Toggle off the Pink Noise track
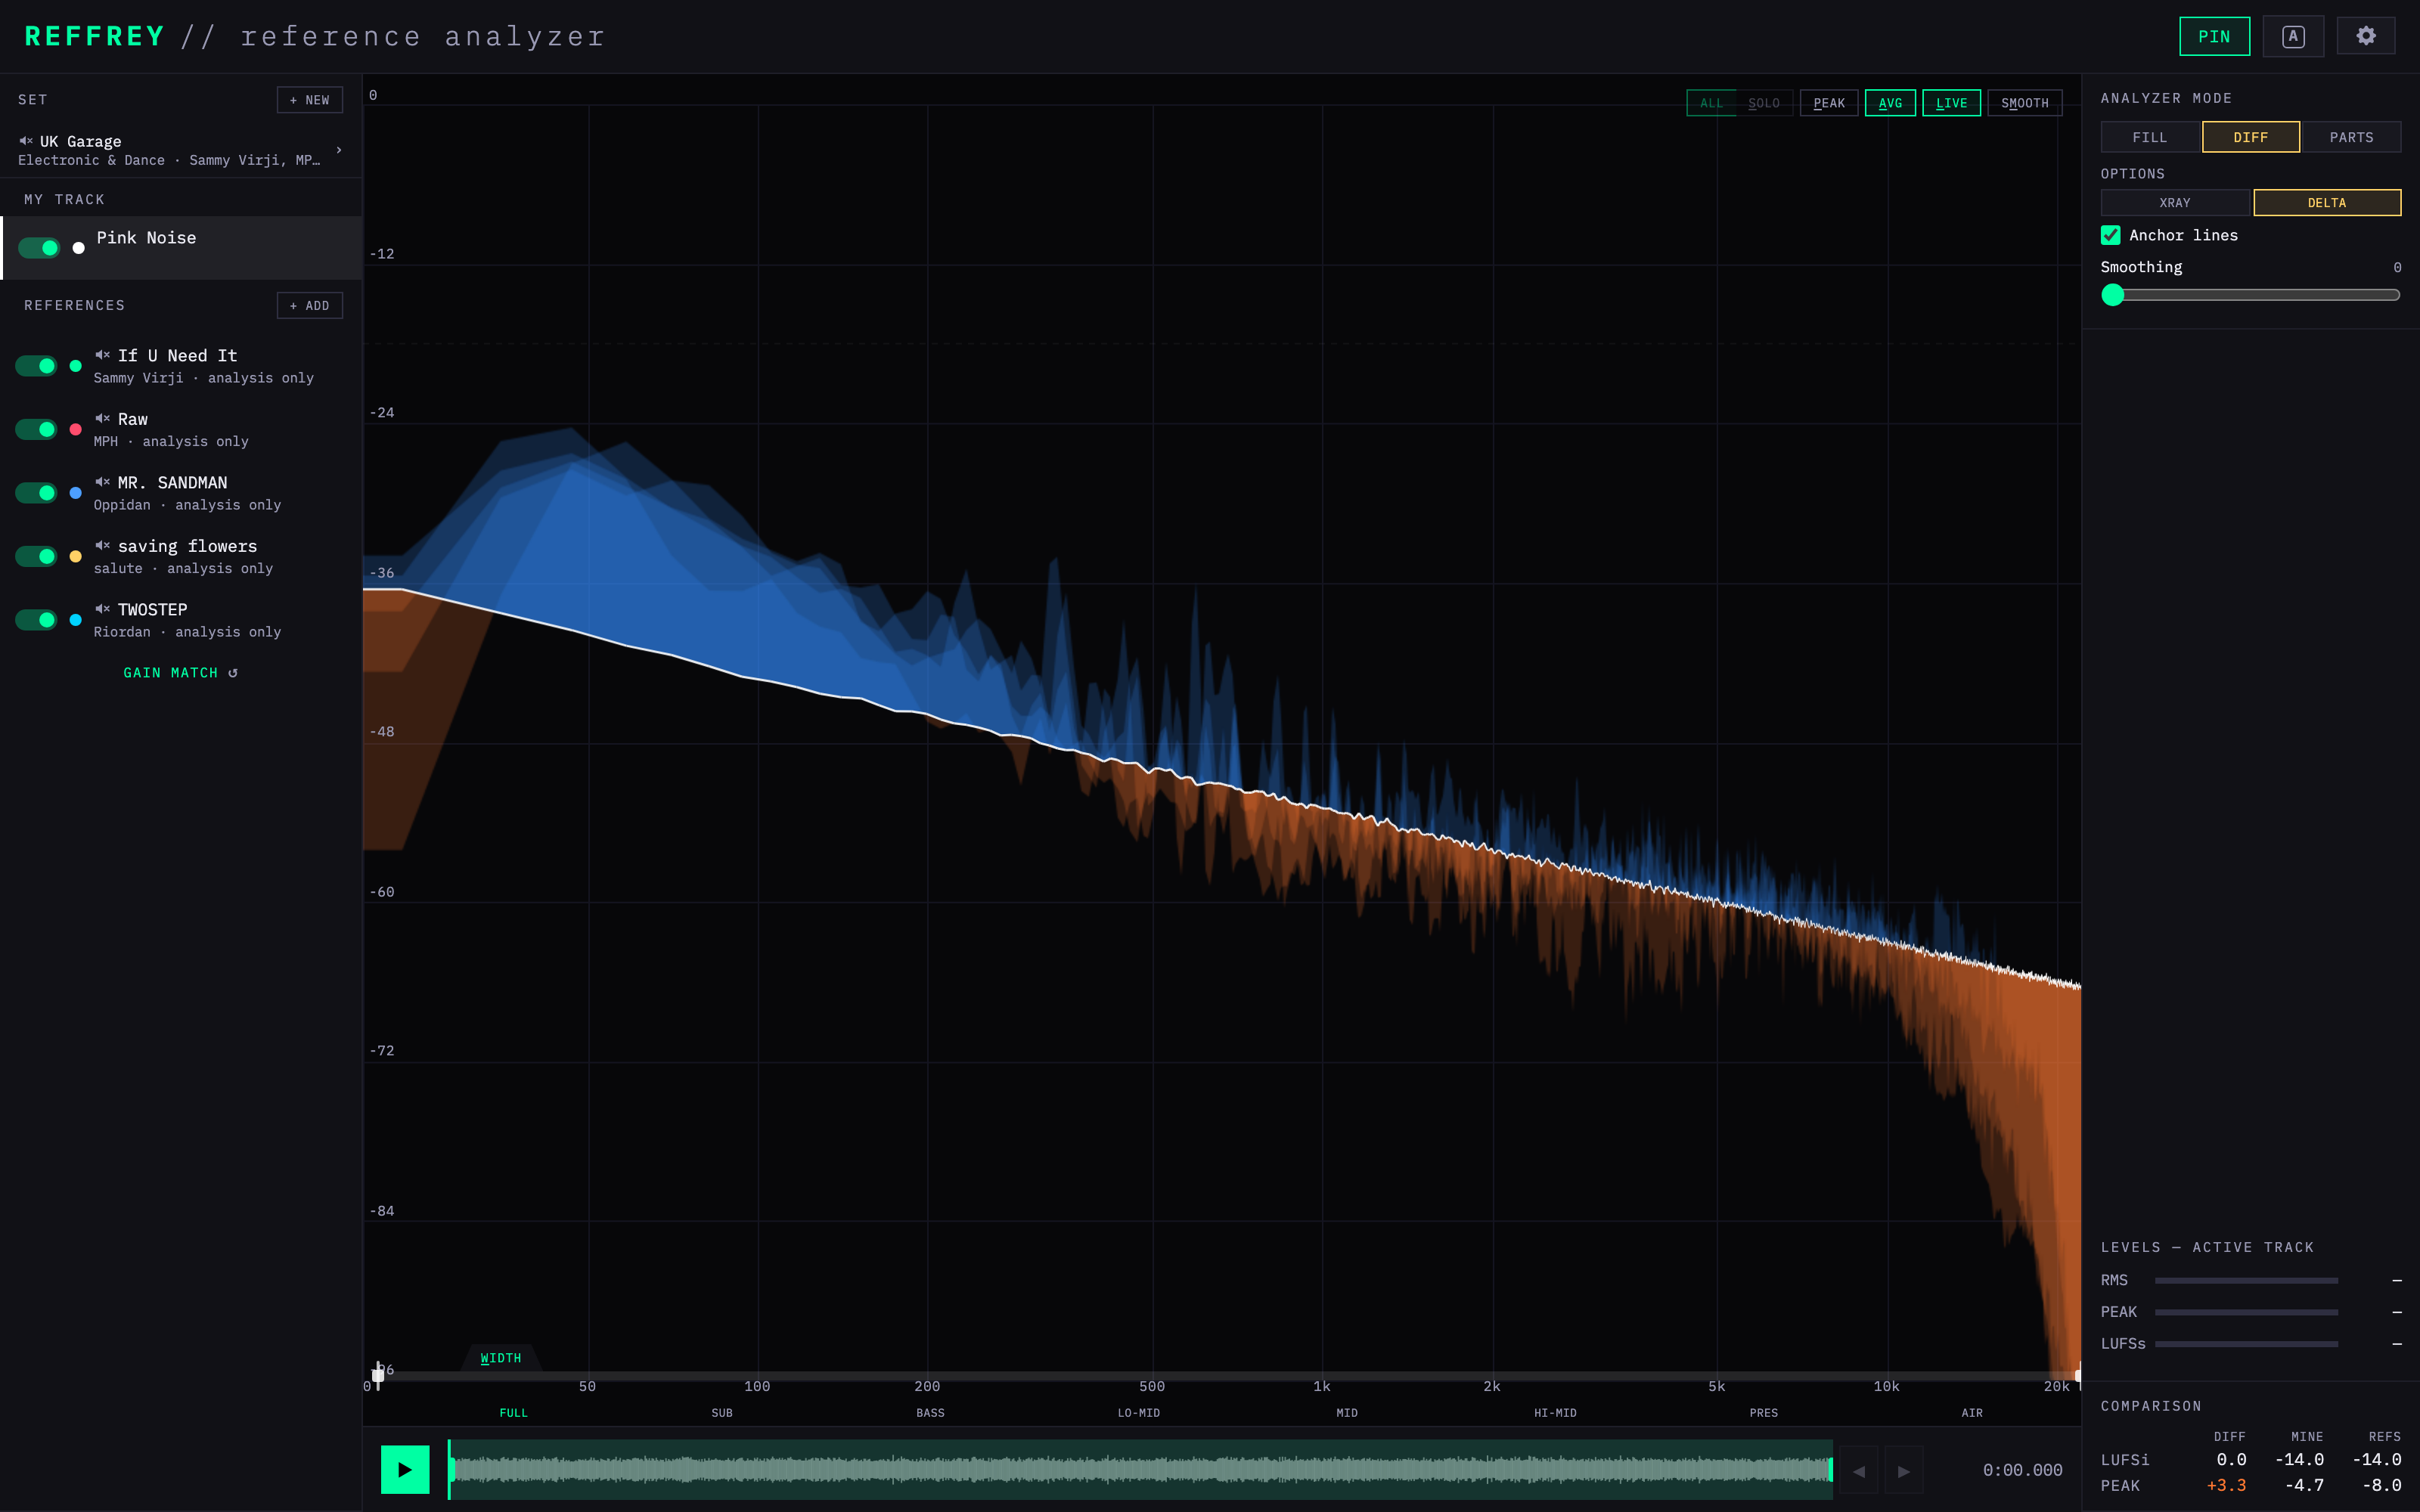The width and height of the screenshot is (2420, 1512). pos(39,247)
